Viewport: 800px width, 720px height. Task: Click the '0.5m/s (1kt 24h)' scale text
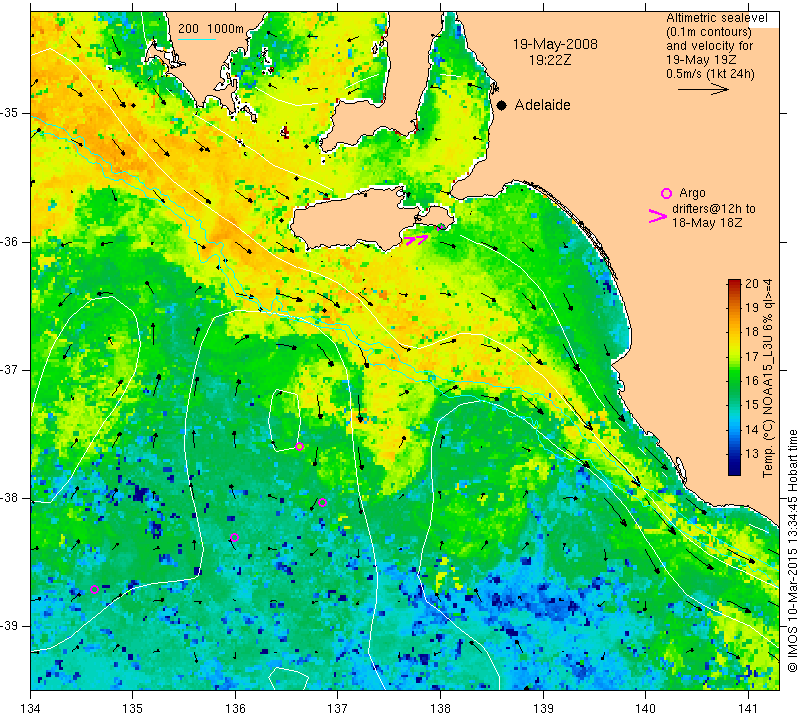point(710,74)
